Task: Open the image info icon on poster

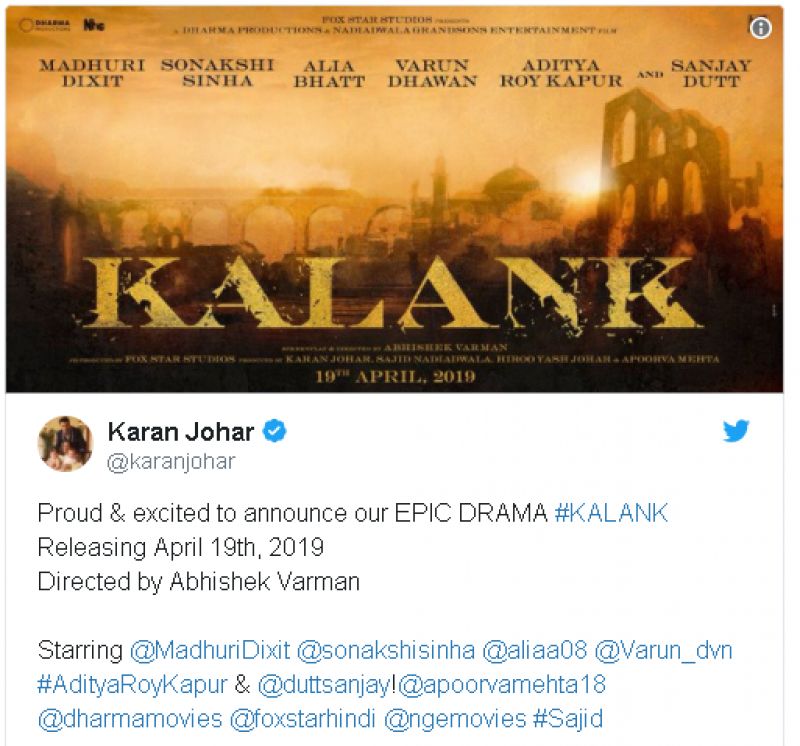Action: pyautogui.click(x=760, y=28)
